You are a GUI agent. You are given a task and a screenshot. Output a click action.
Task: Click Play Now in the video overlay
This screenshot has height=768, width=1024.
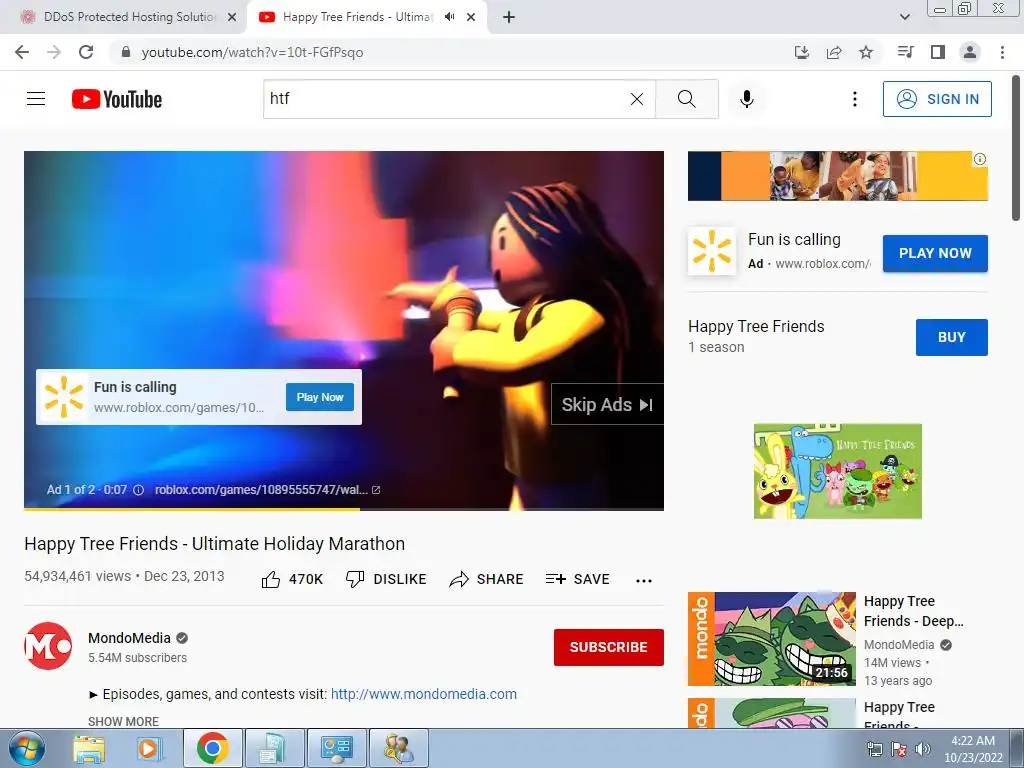320,397
